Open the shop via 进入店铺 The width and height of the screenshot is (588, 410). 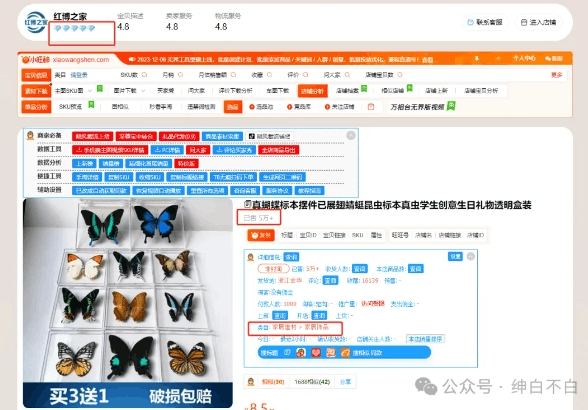point(538,23)
